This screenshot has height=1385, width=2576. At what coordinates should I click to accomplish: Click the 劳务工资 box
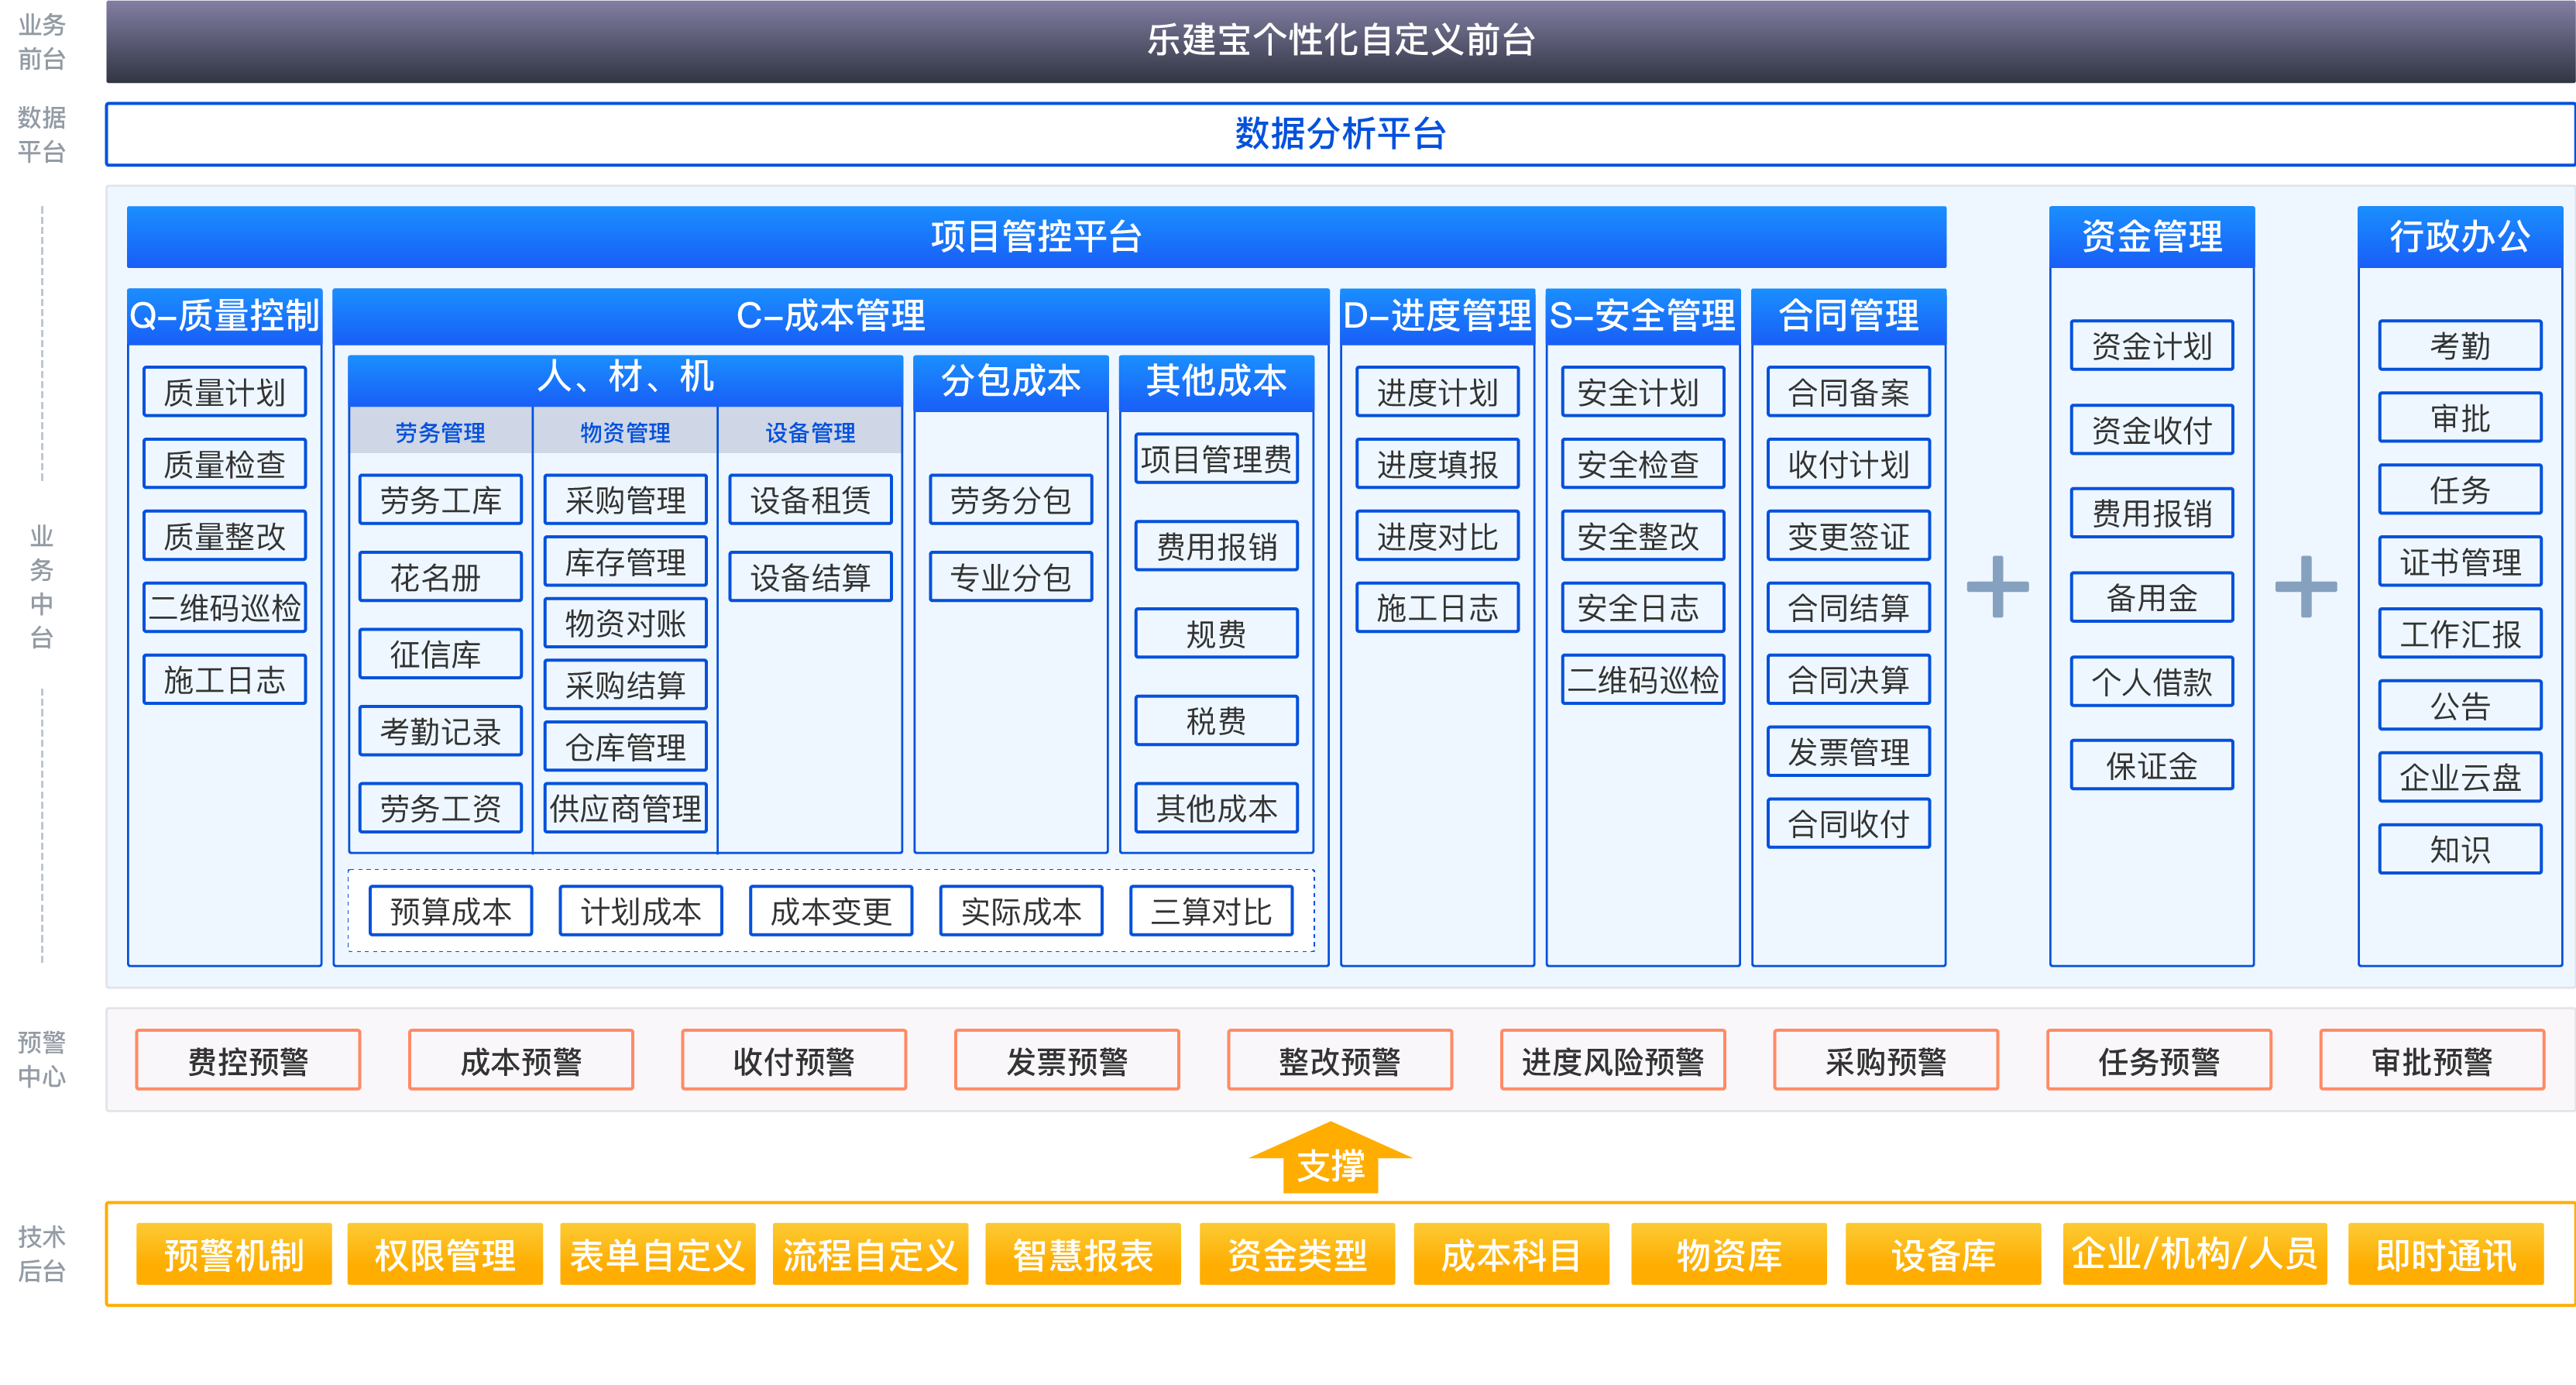(440, 808)
